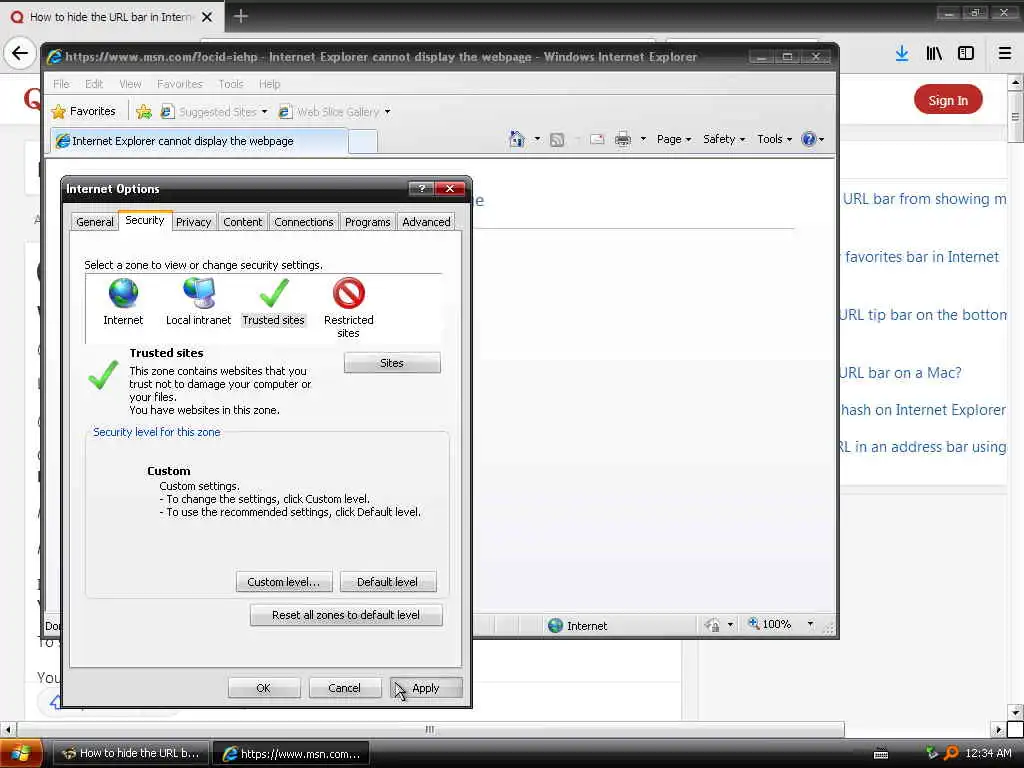Image resolution: width=1024 pixels, height=768 pixels.
Task: Switch to the Content tab
Action: coord(242,222)
